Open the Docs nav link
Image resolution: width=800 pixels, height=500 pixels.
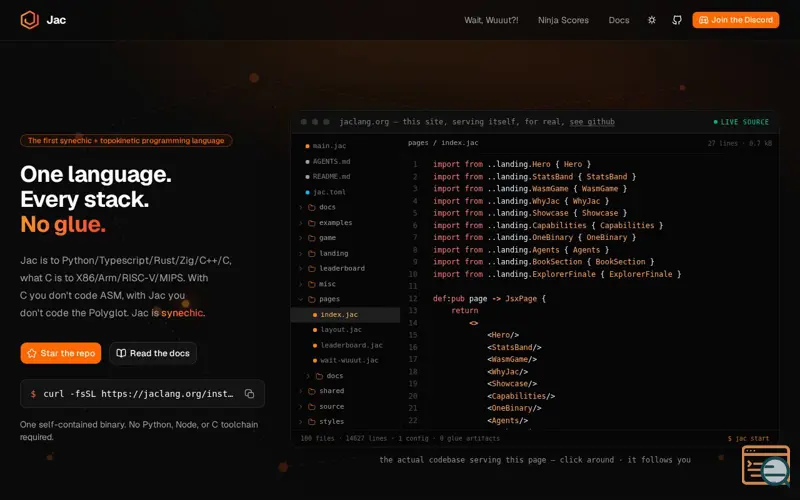click(x=618, y=20)
